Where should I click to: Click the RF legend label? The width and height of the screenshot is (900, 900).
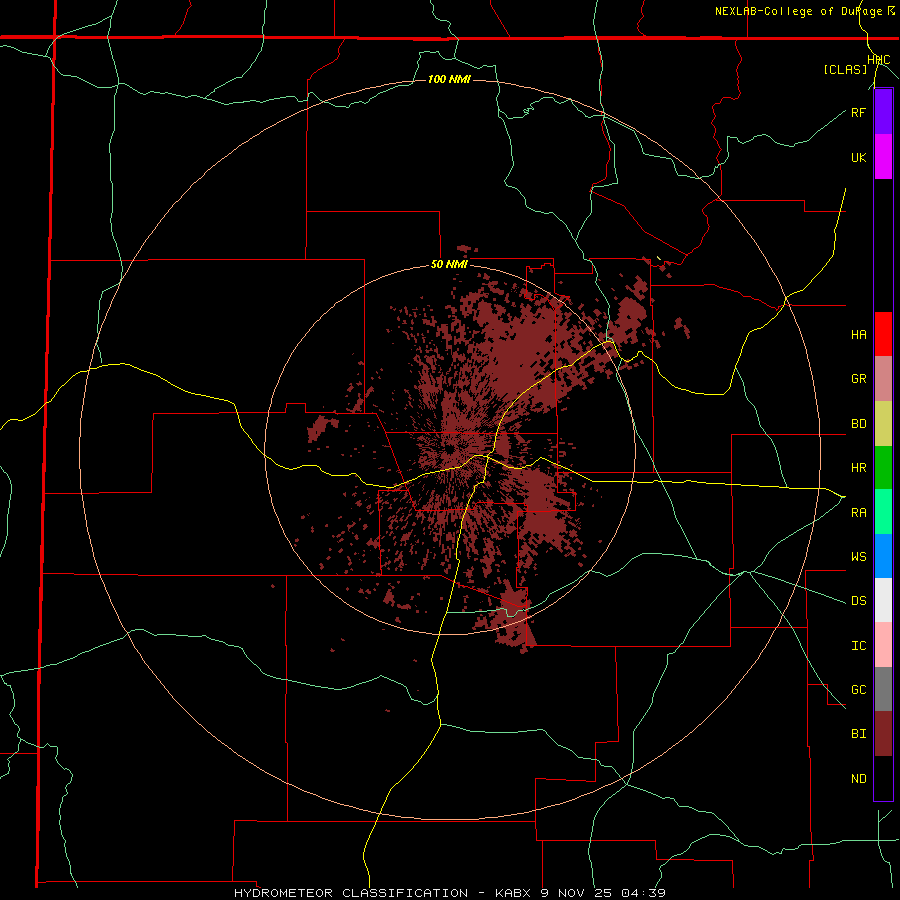pos(858,112)
